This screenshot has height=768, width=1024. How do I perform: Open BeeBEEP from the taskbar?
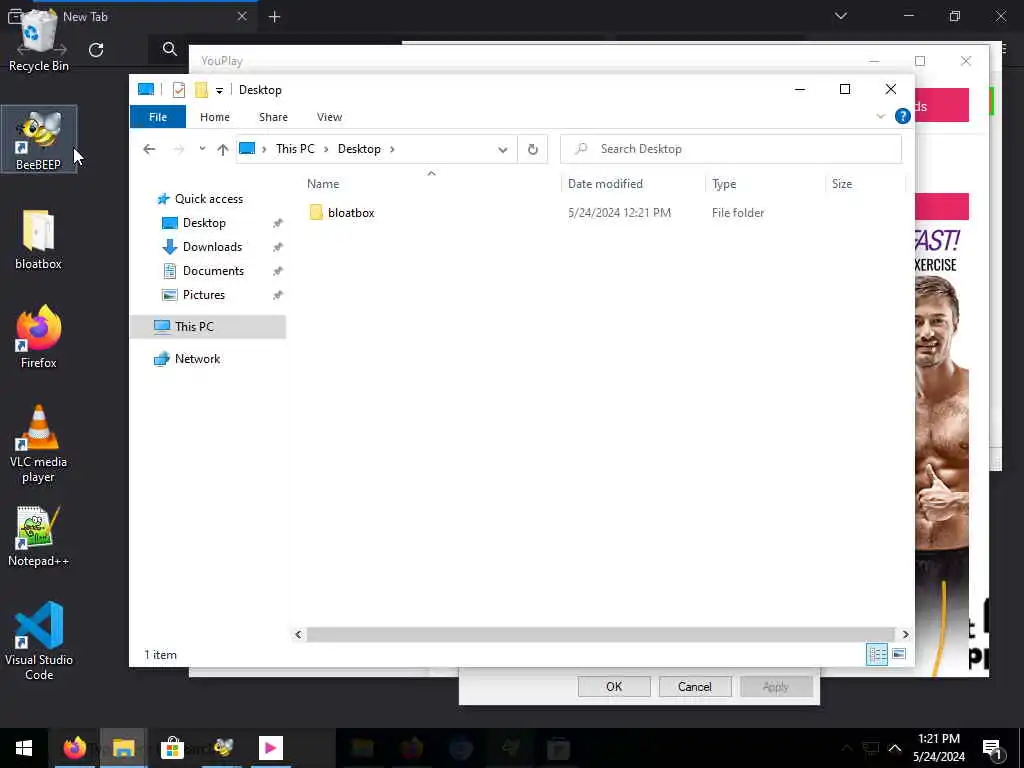pyautogui.click(x=222, y=748)
